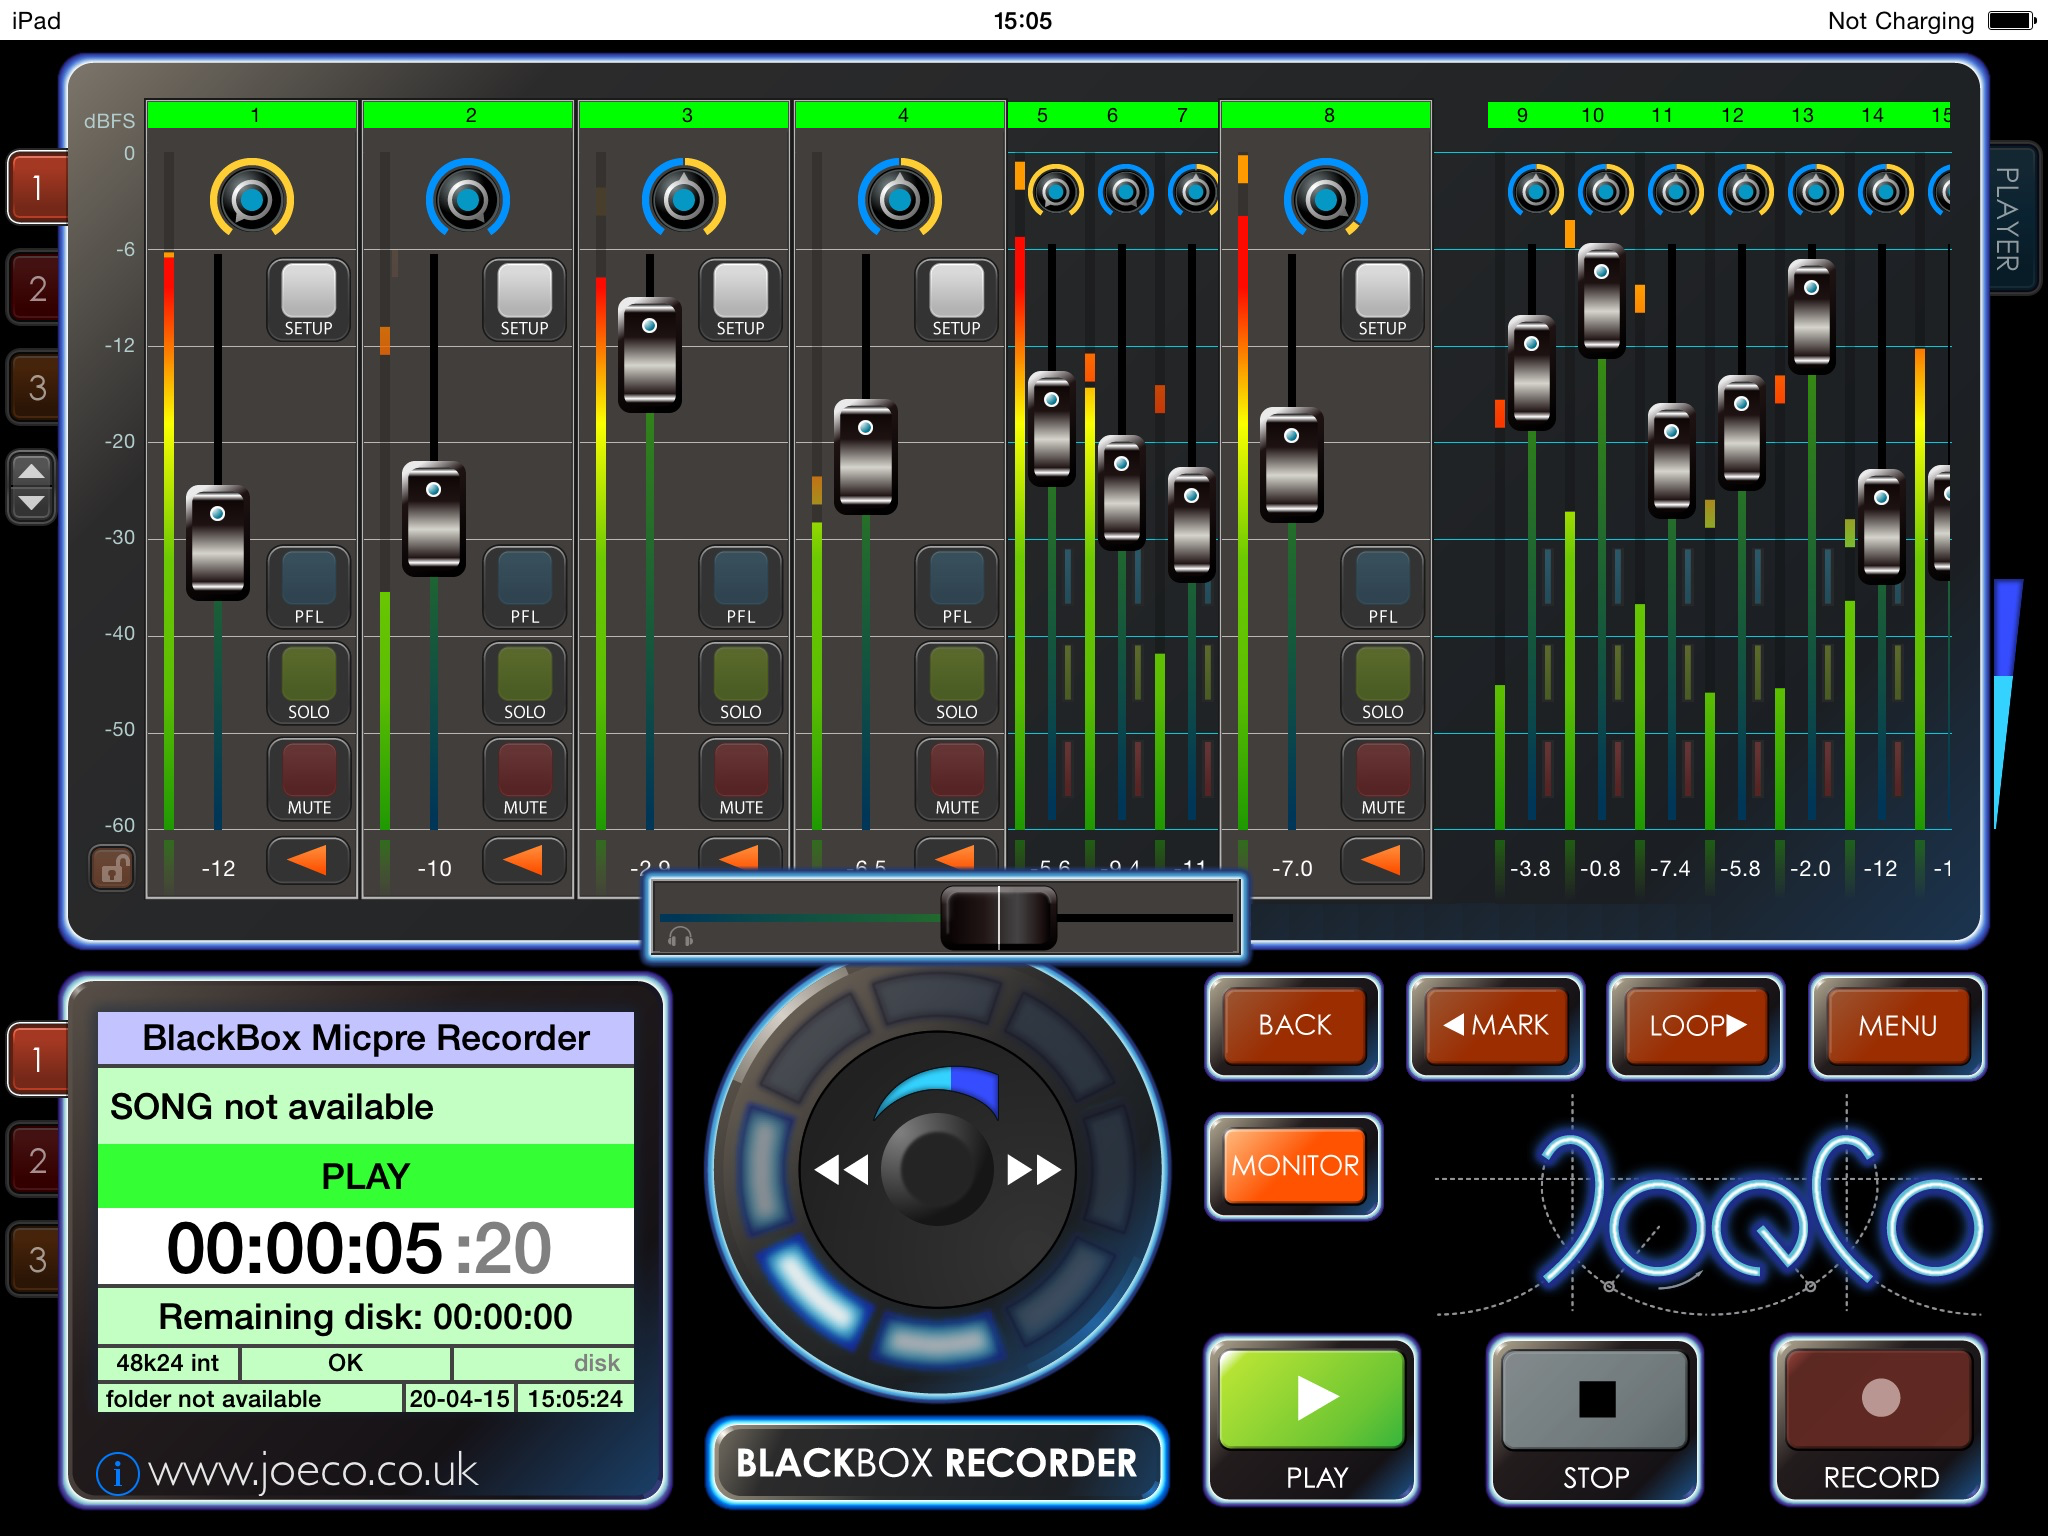Select mixer preset tab 2

37,288
